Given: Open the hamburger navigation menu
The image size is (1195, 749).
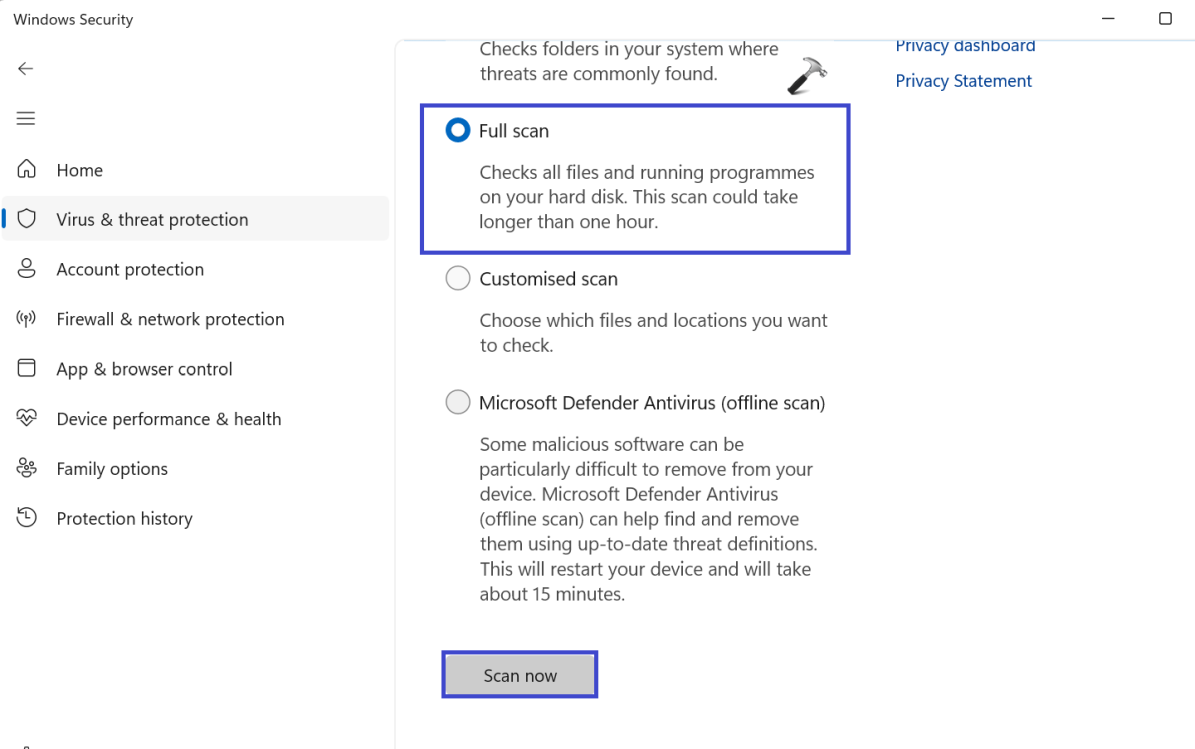Looking at the screenshot, I should (x=26, y=119).
